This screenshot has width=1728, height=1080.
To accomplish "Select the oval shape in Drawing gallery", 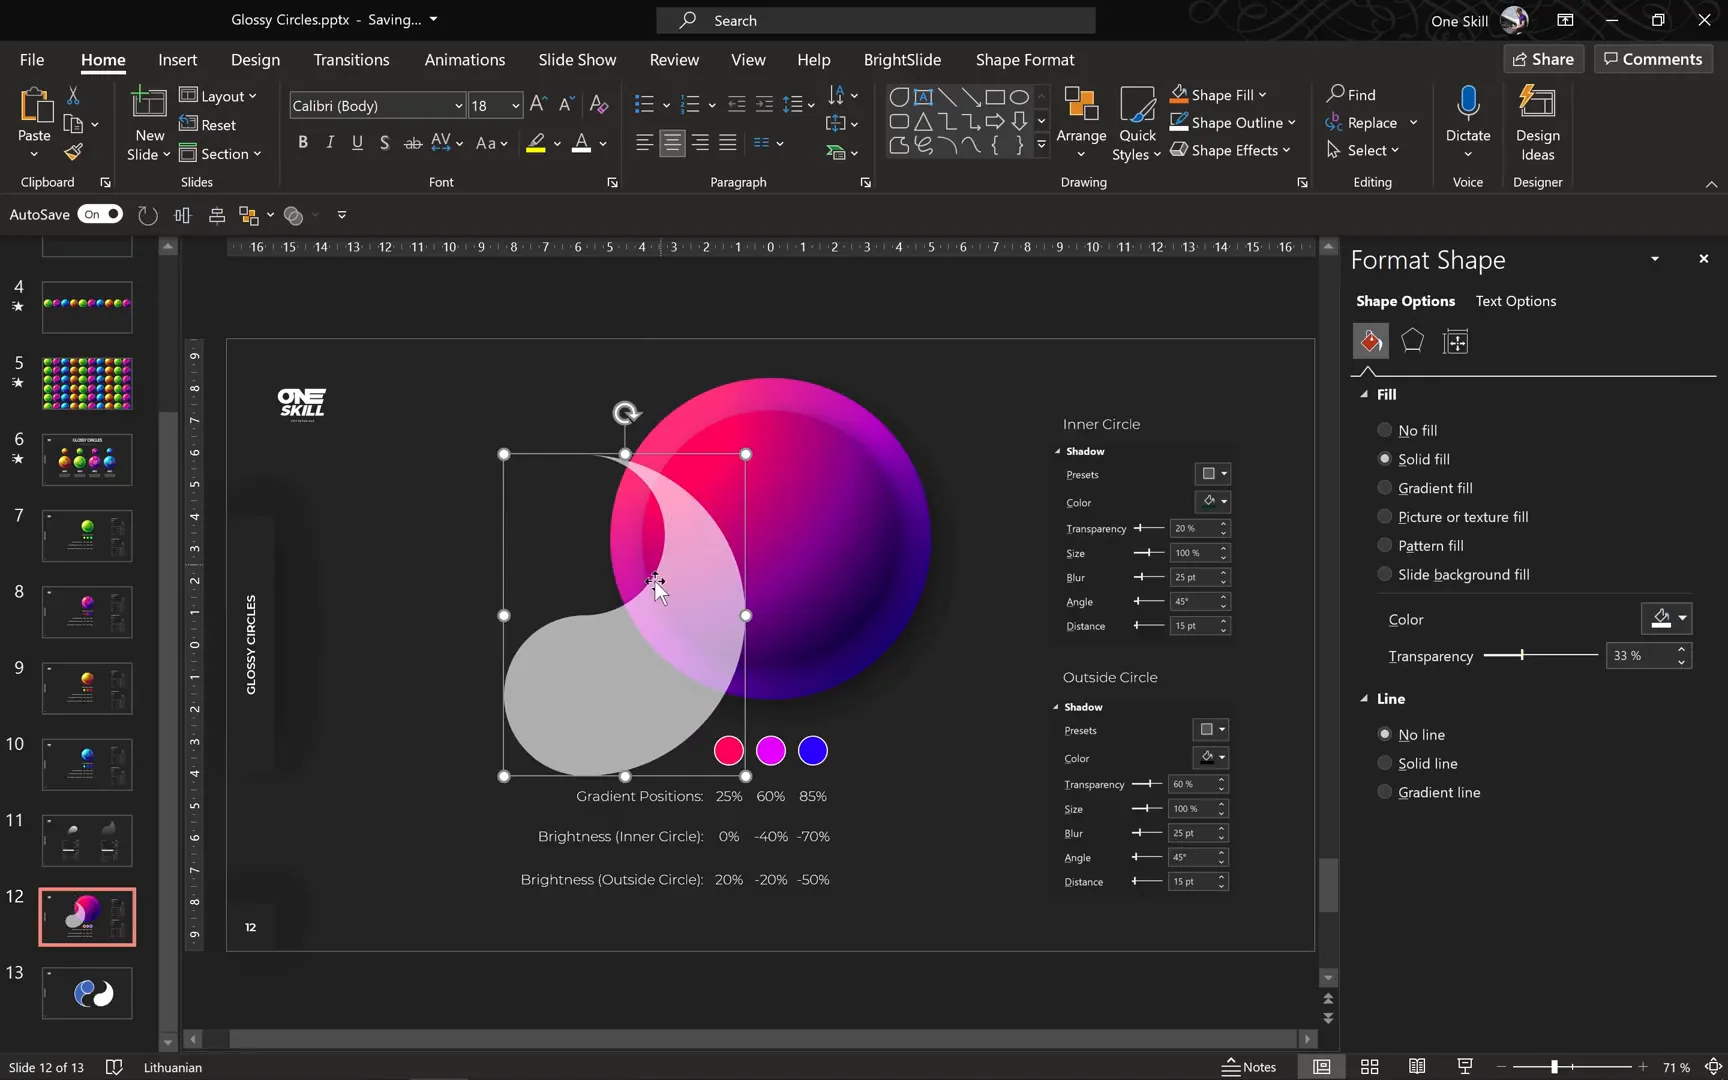I will point(1019,96).
